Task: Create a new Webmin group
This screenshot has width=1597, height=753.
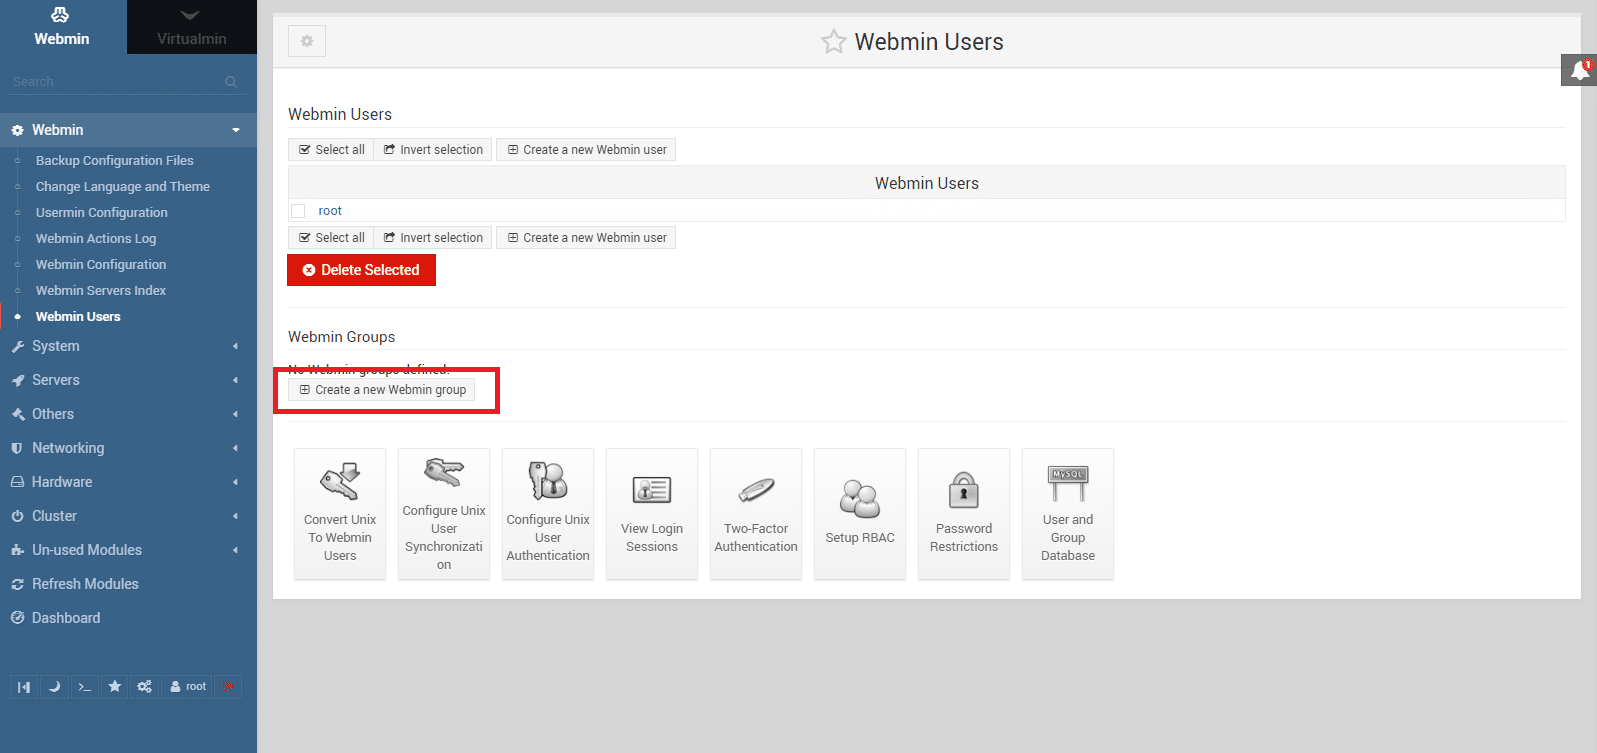Action: (x=381, y=390)
